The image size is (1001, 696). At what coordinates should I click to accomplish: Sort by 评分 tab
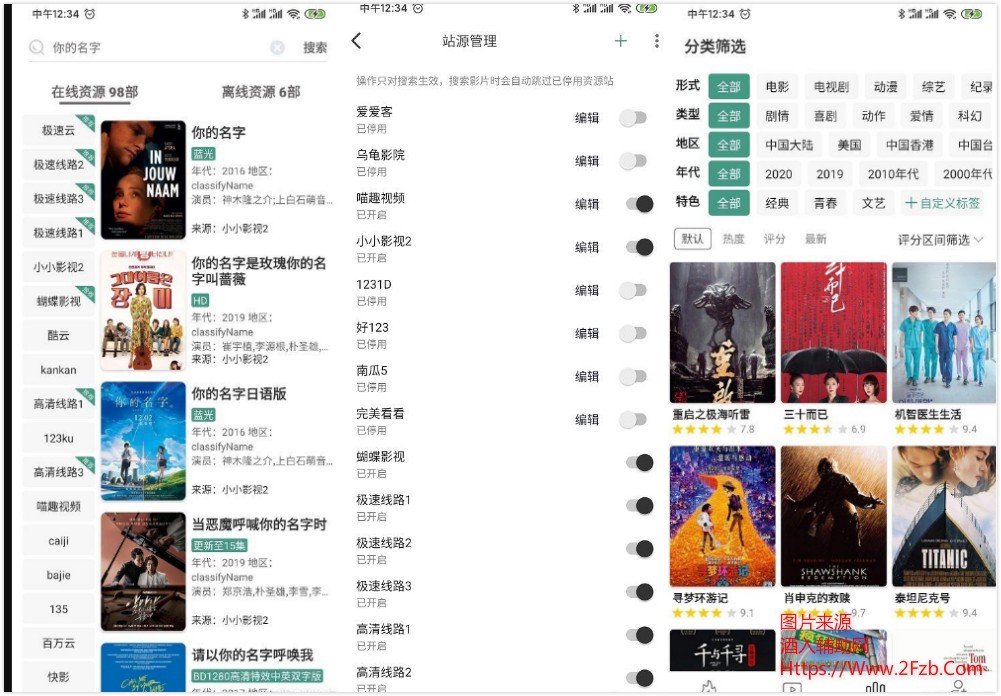click(x=774, y=239)
